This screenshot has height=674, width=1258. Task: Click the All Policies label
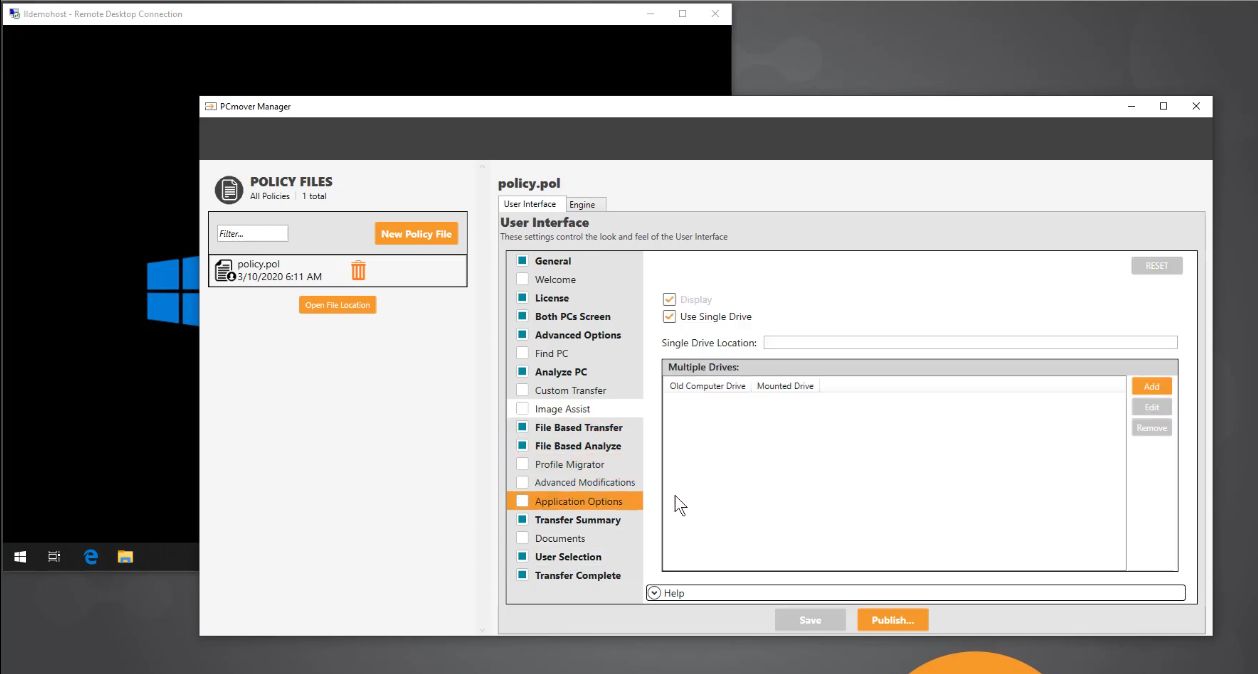coord(270,196)
